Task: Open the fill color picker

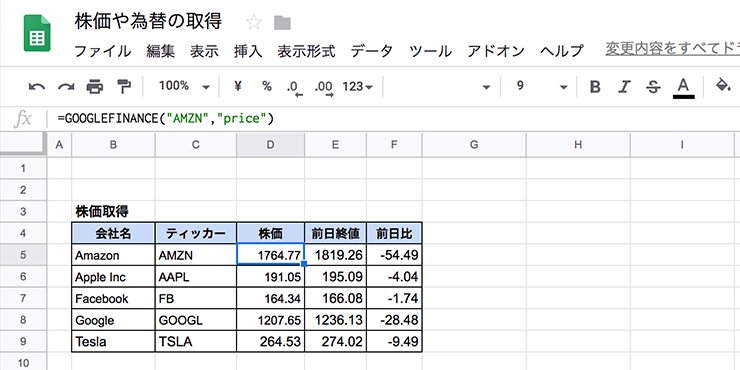Action: 723,86
